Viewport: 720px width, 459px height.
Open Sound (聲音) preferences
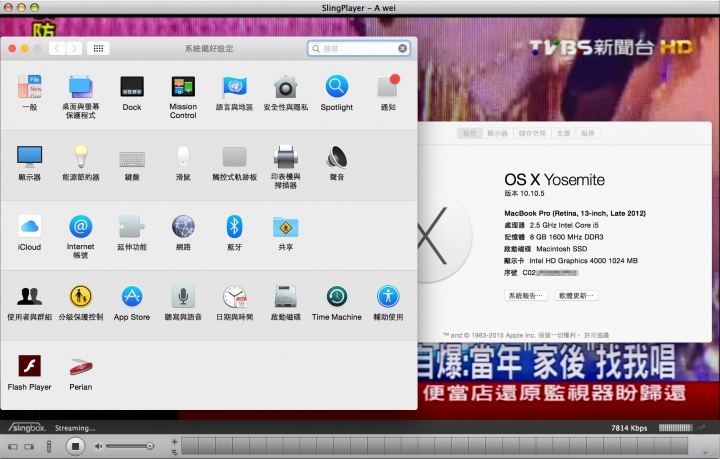337,162
